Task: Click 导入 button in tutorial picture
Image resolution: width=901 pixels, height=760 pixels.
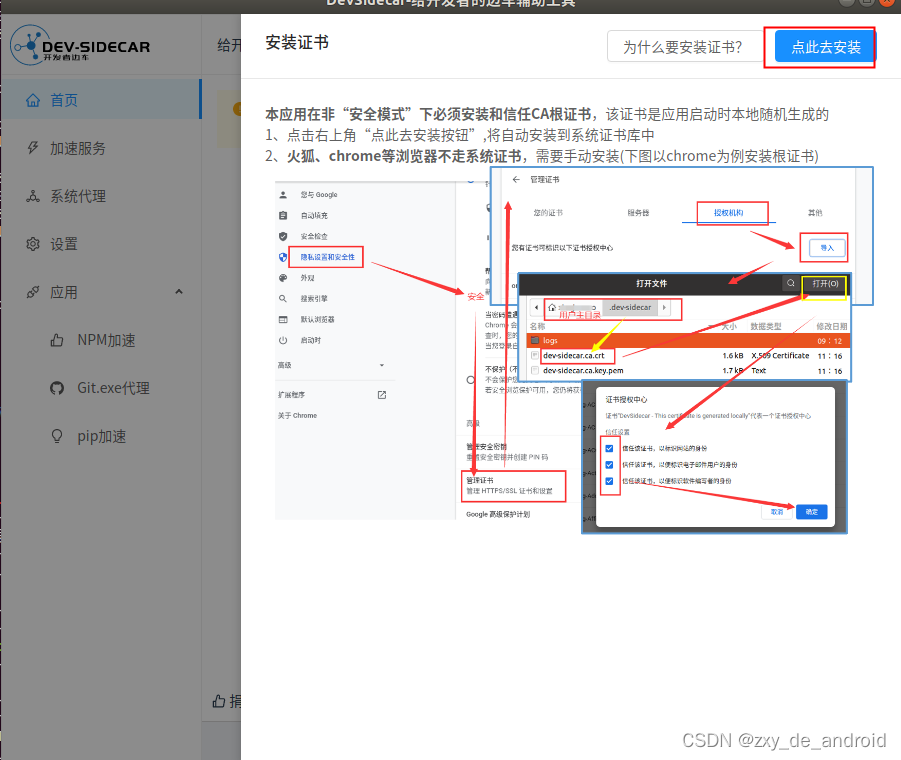Action: point(827,248)
